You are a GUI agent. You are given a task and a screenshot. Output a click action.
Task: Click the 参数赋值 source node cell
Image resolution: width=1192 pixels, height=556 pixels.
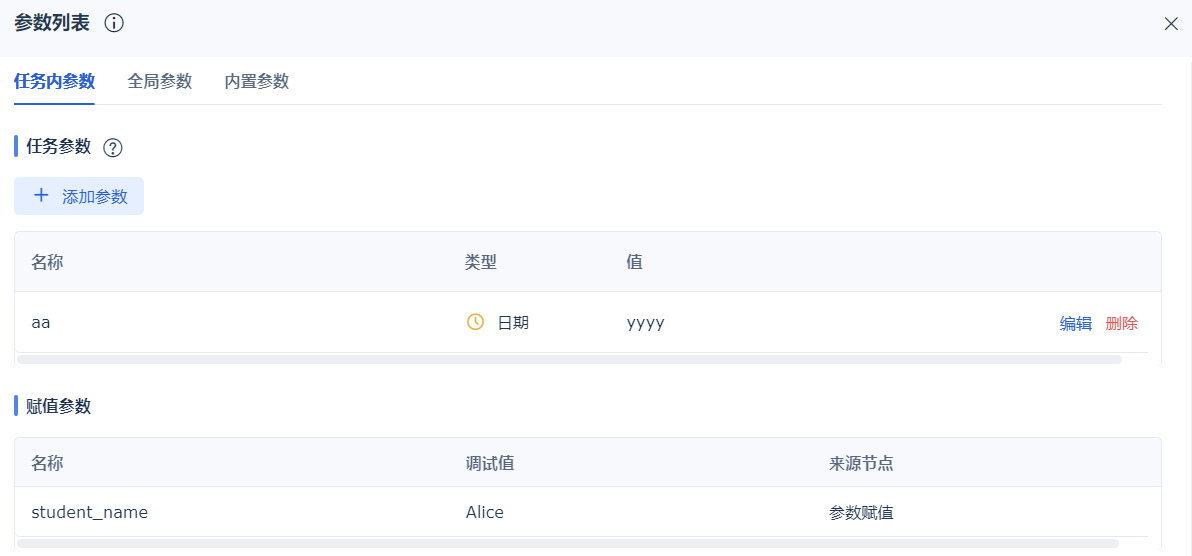point(861,513)
